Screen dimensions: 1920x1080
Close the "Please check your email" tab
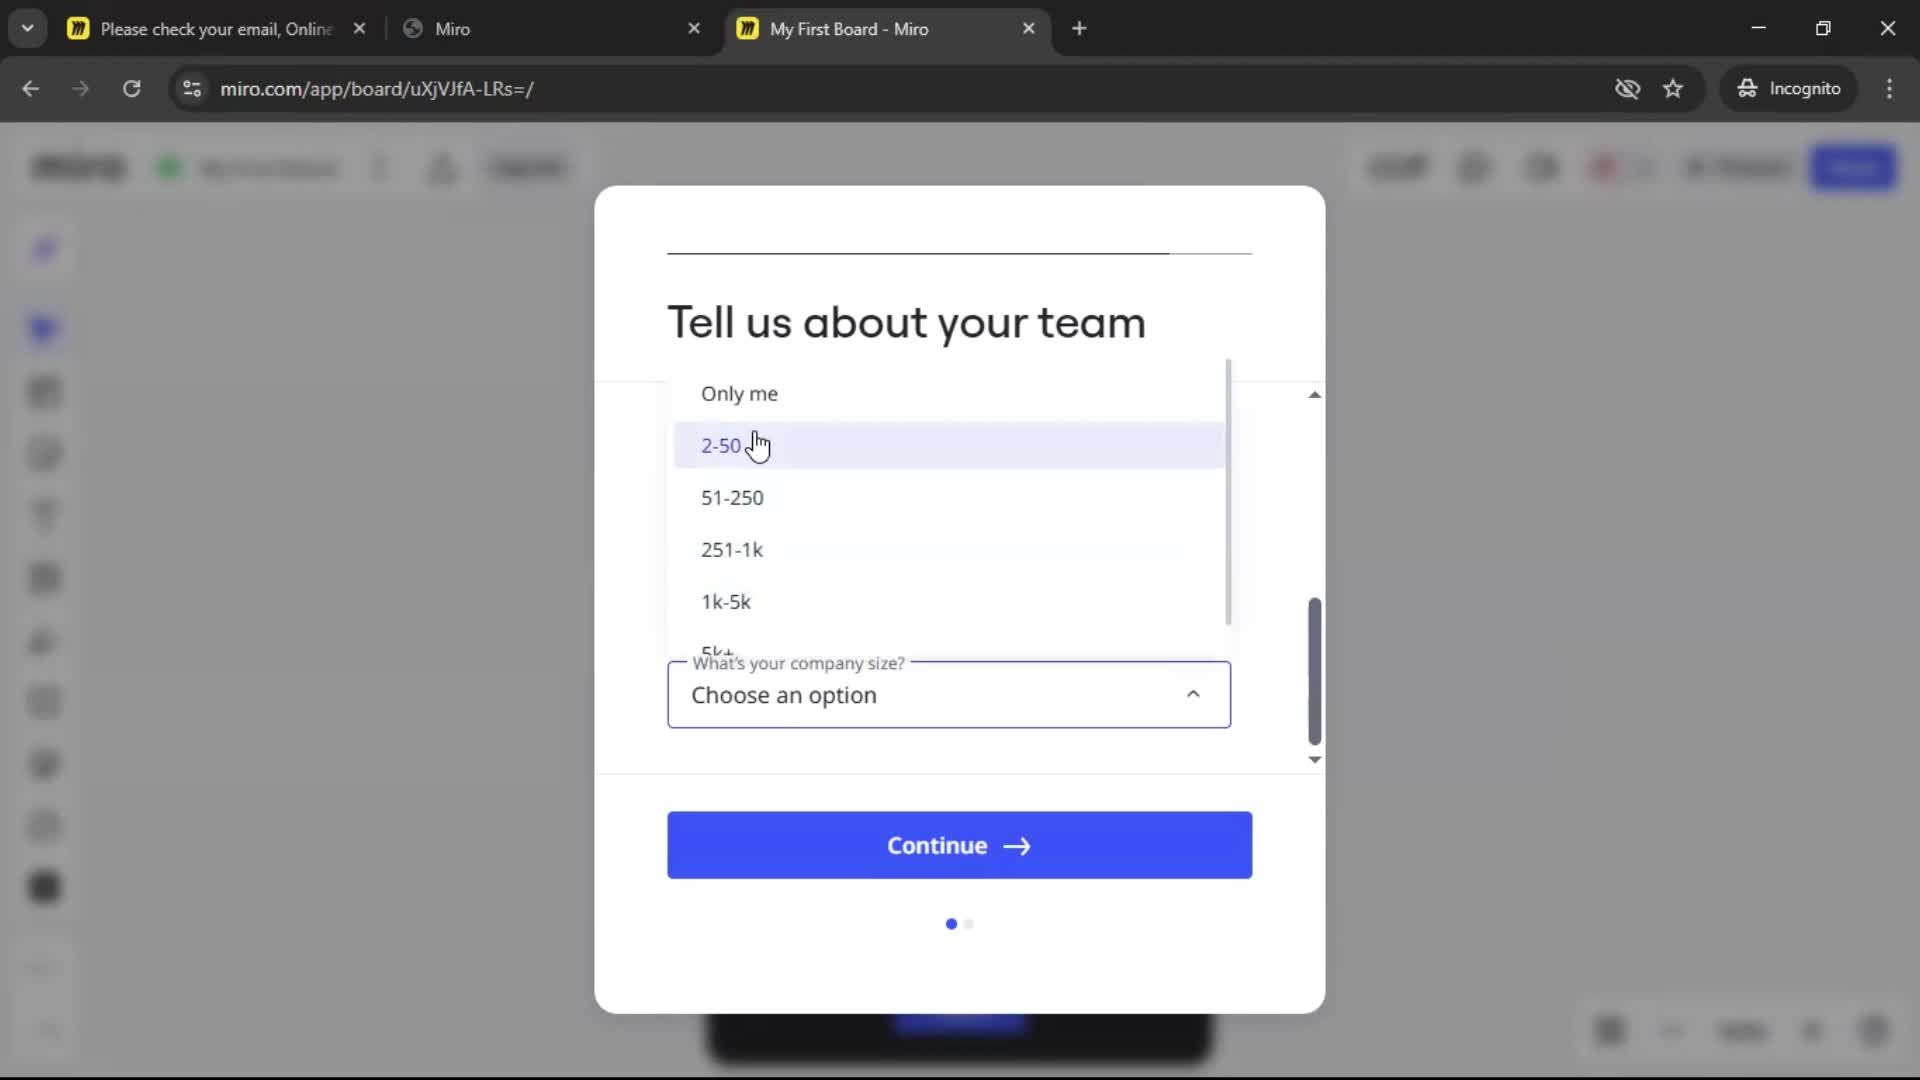click(359, 29)
